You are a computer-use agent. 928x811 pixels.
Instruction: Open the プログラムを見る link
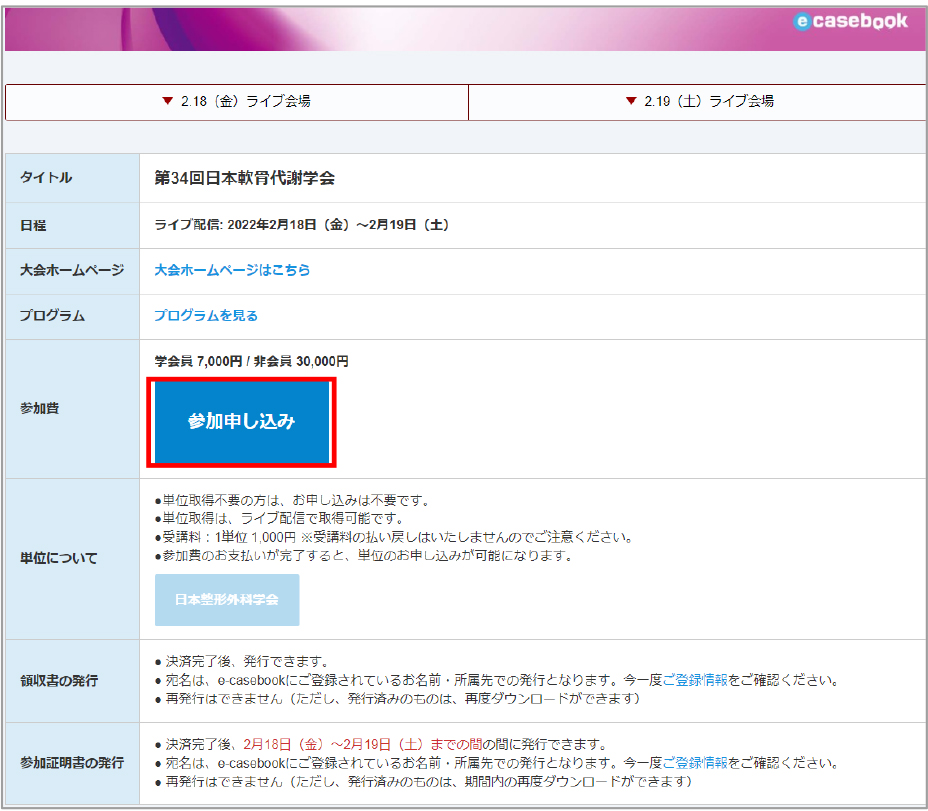(x=206, y=316)
